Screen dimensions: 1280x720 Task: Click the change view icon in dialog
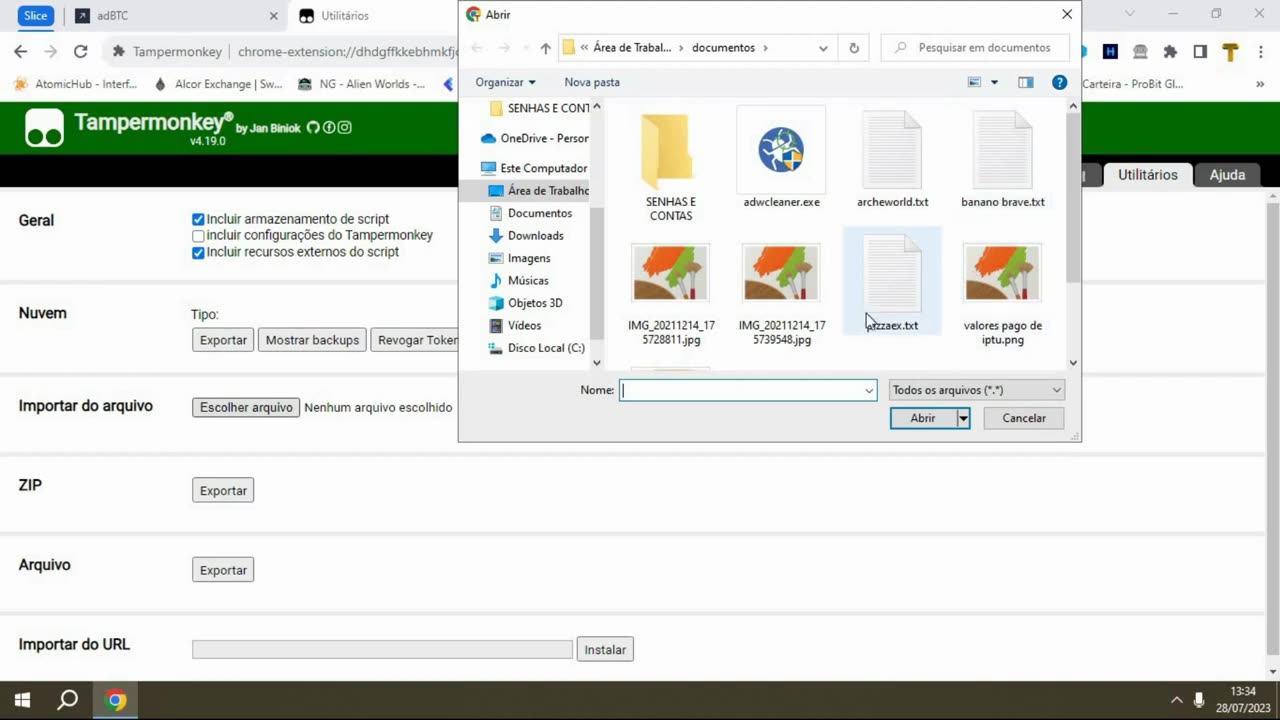coord(974,82)
